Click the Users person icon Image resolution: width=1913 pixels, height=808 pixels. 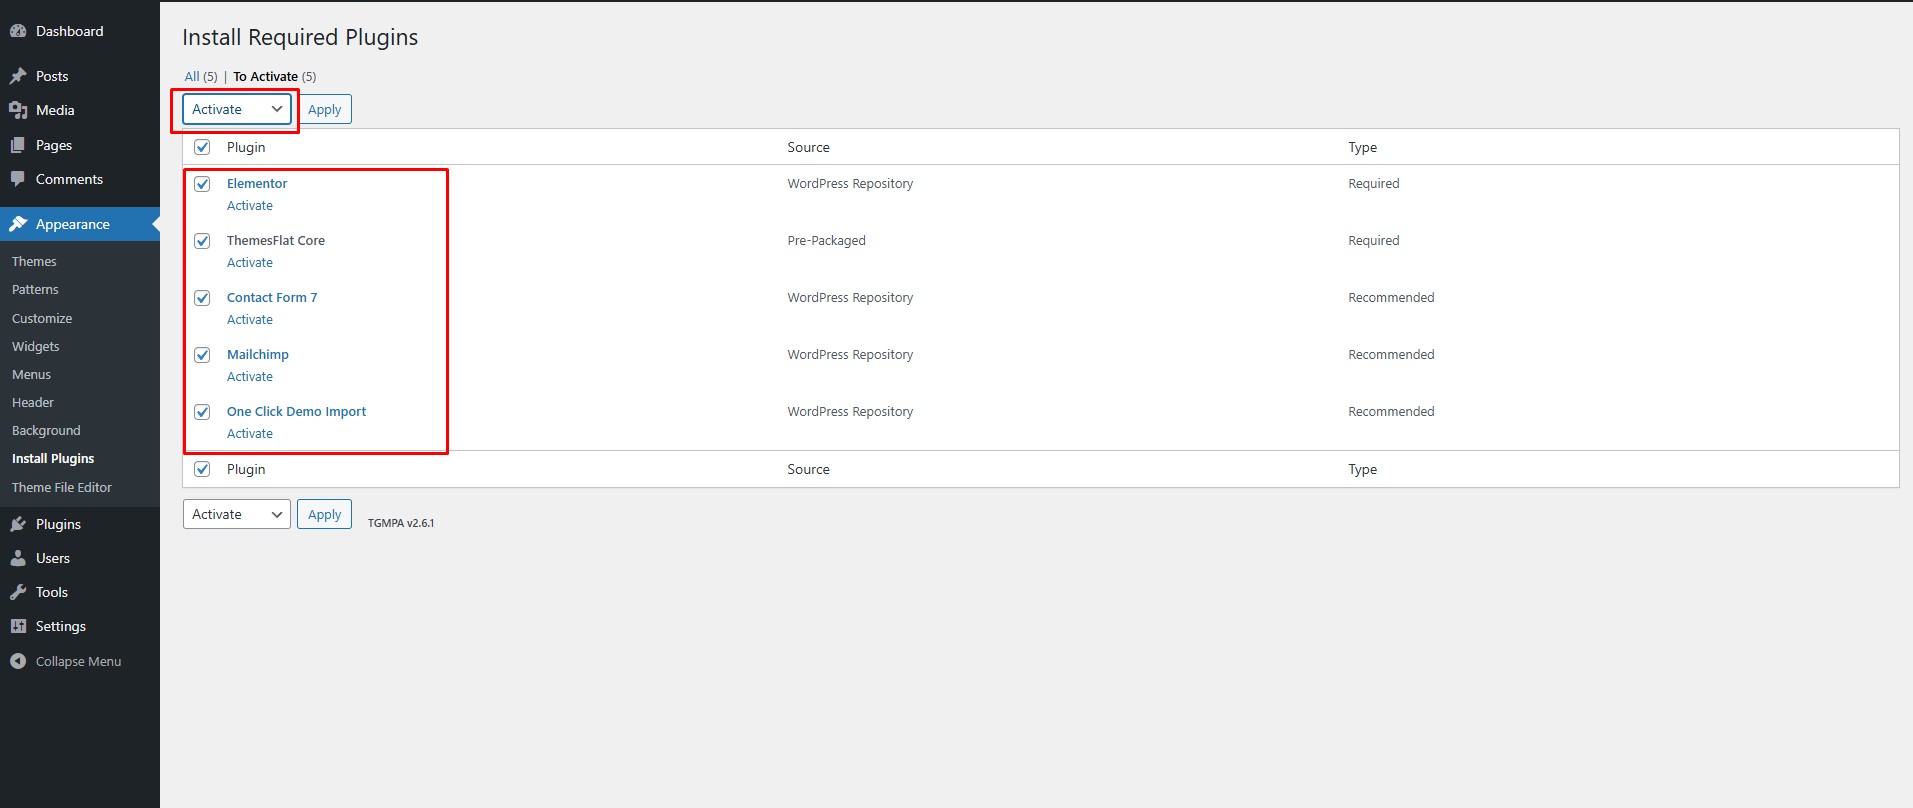click(18, 558)
